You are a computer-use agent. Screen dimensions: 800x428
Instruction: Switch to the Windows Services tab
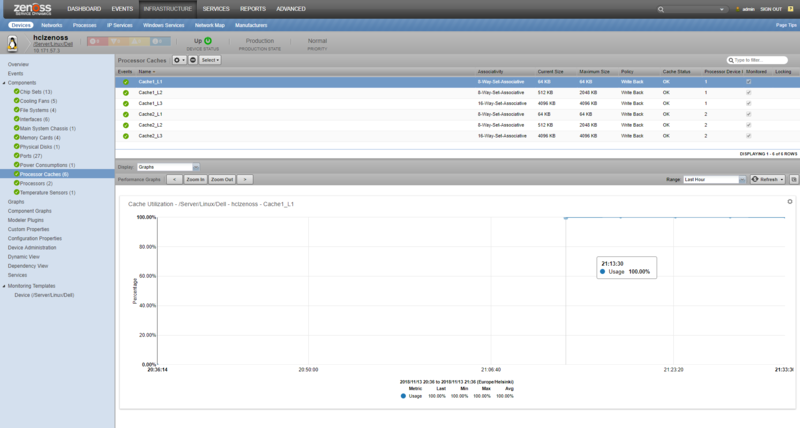click(x=164, y=25)
